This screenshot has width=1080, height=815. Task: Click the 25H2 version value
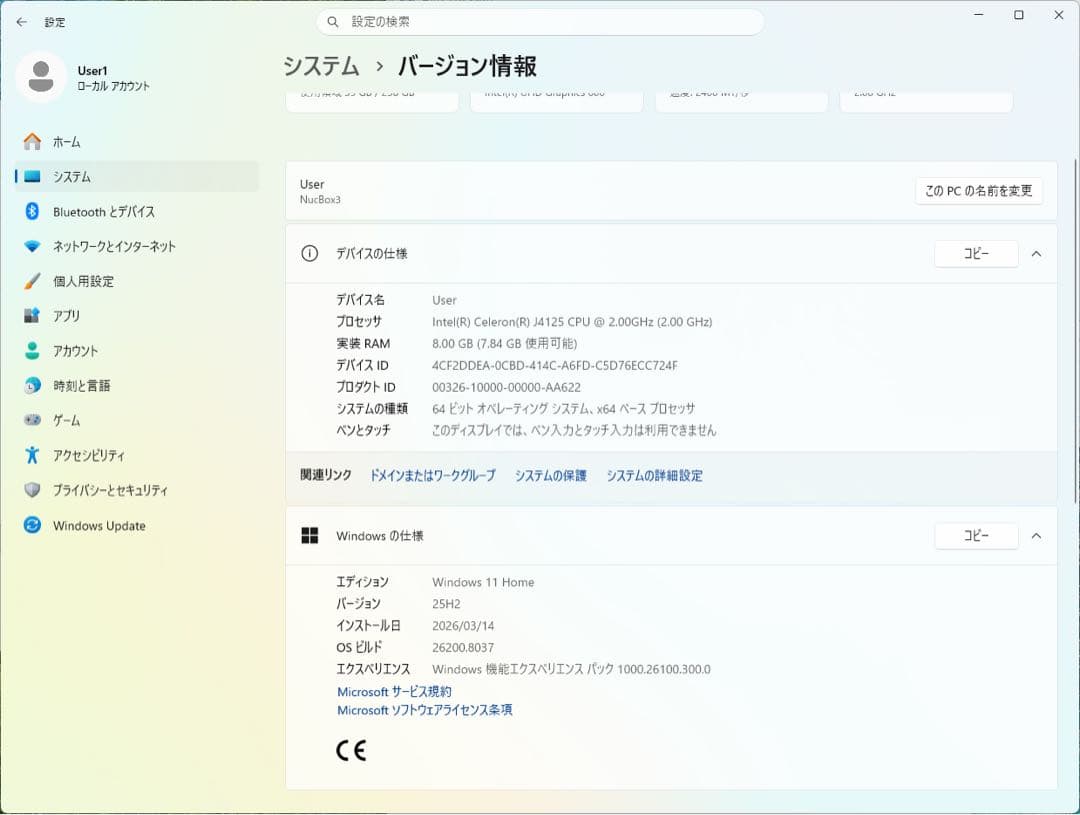tap(446, 604)
